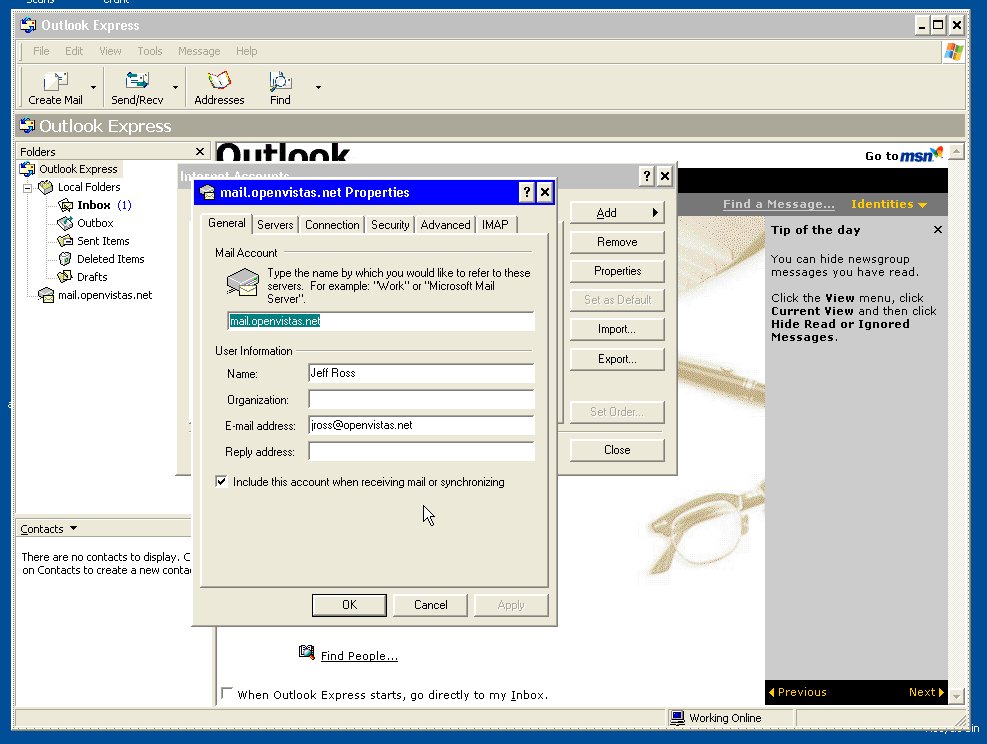Select the Sent Items folder icon
The image size is (987, 744).
coord(65,241)
